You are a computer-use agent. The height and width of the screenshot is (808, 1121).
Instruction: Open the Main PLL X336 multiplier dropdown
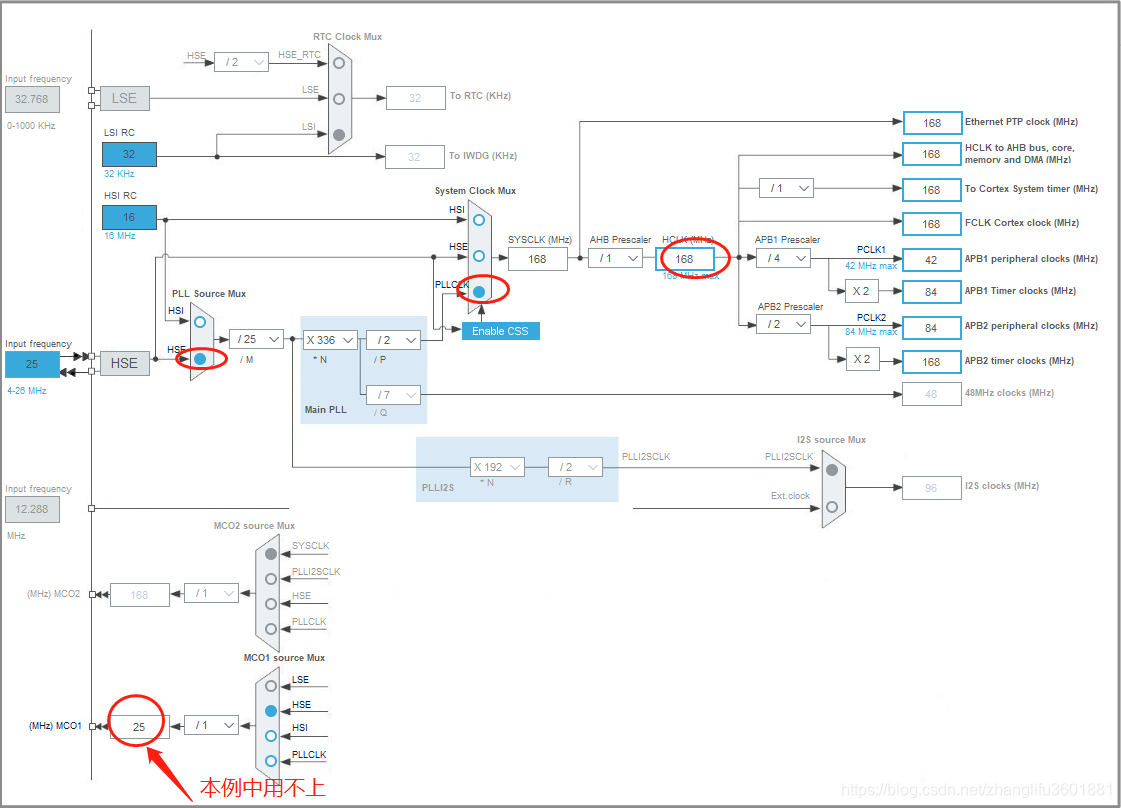point(330,339)
